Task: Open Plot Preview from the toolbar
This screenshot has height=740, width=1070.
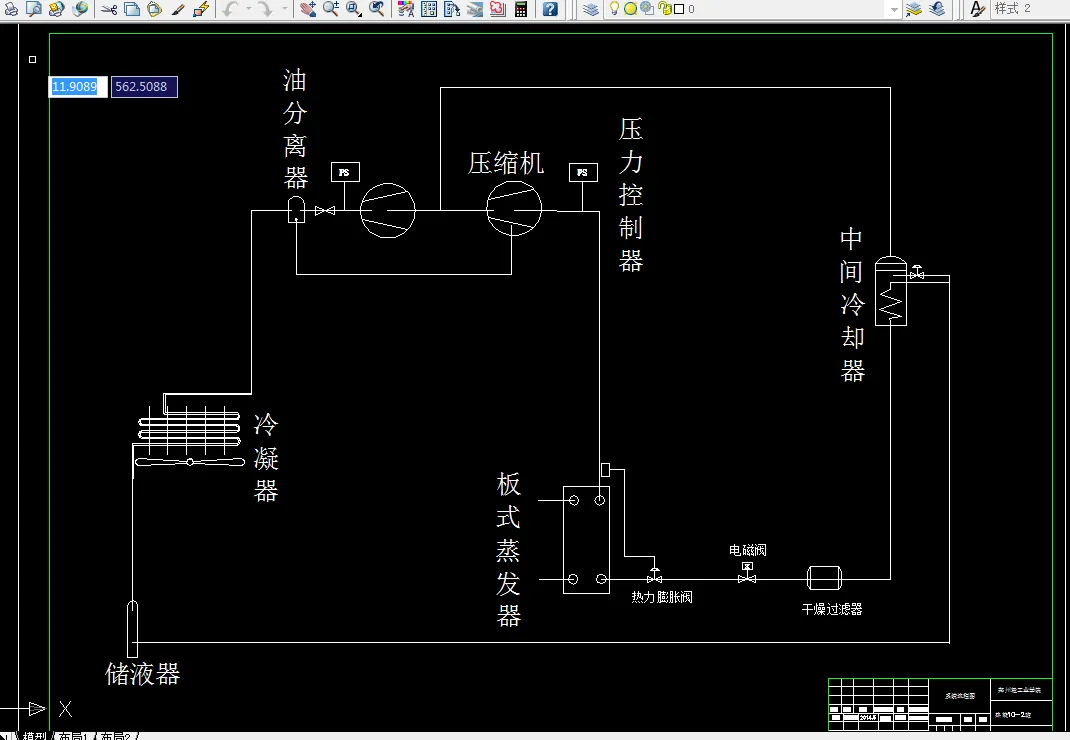Action: point(34,9)
